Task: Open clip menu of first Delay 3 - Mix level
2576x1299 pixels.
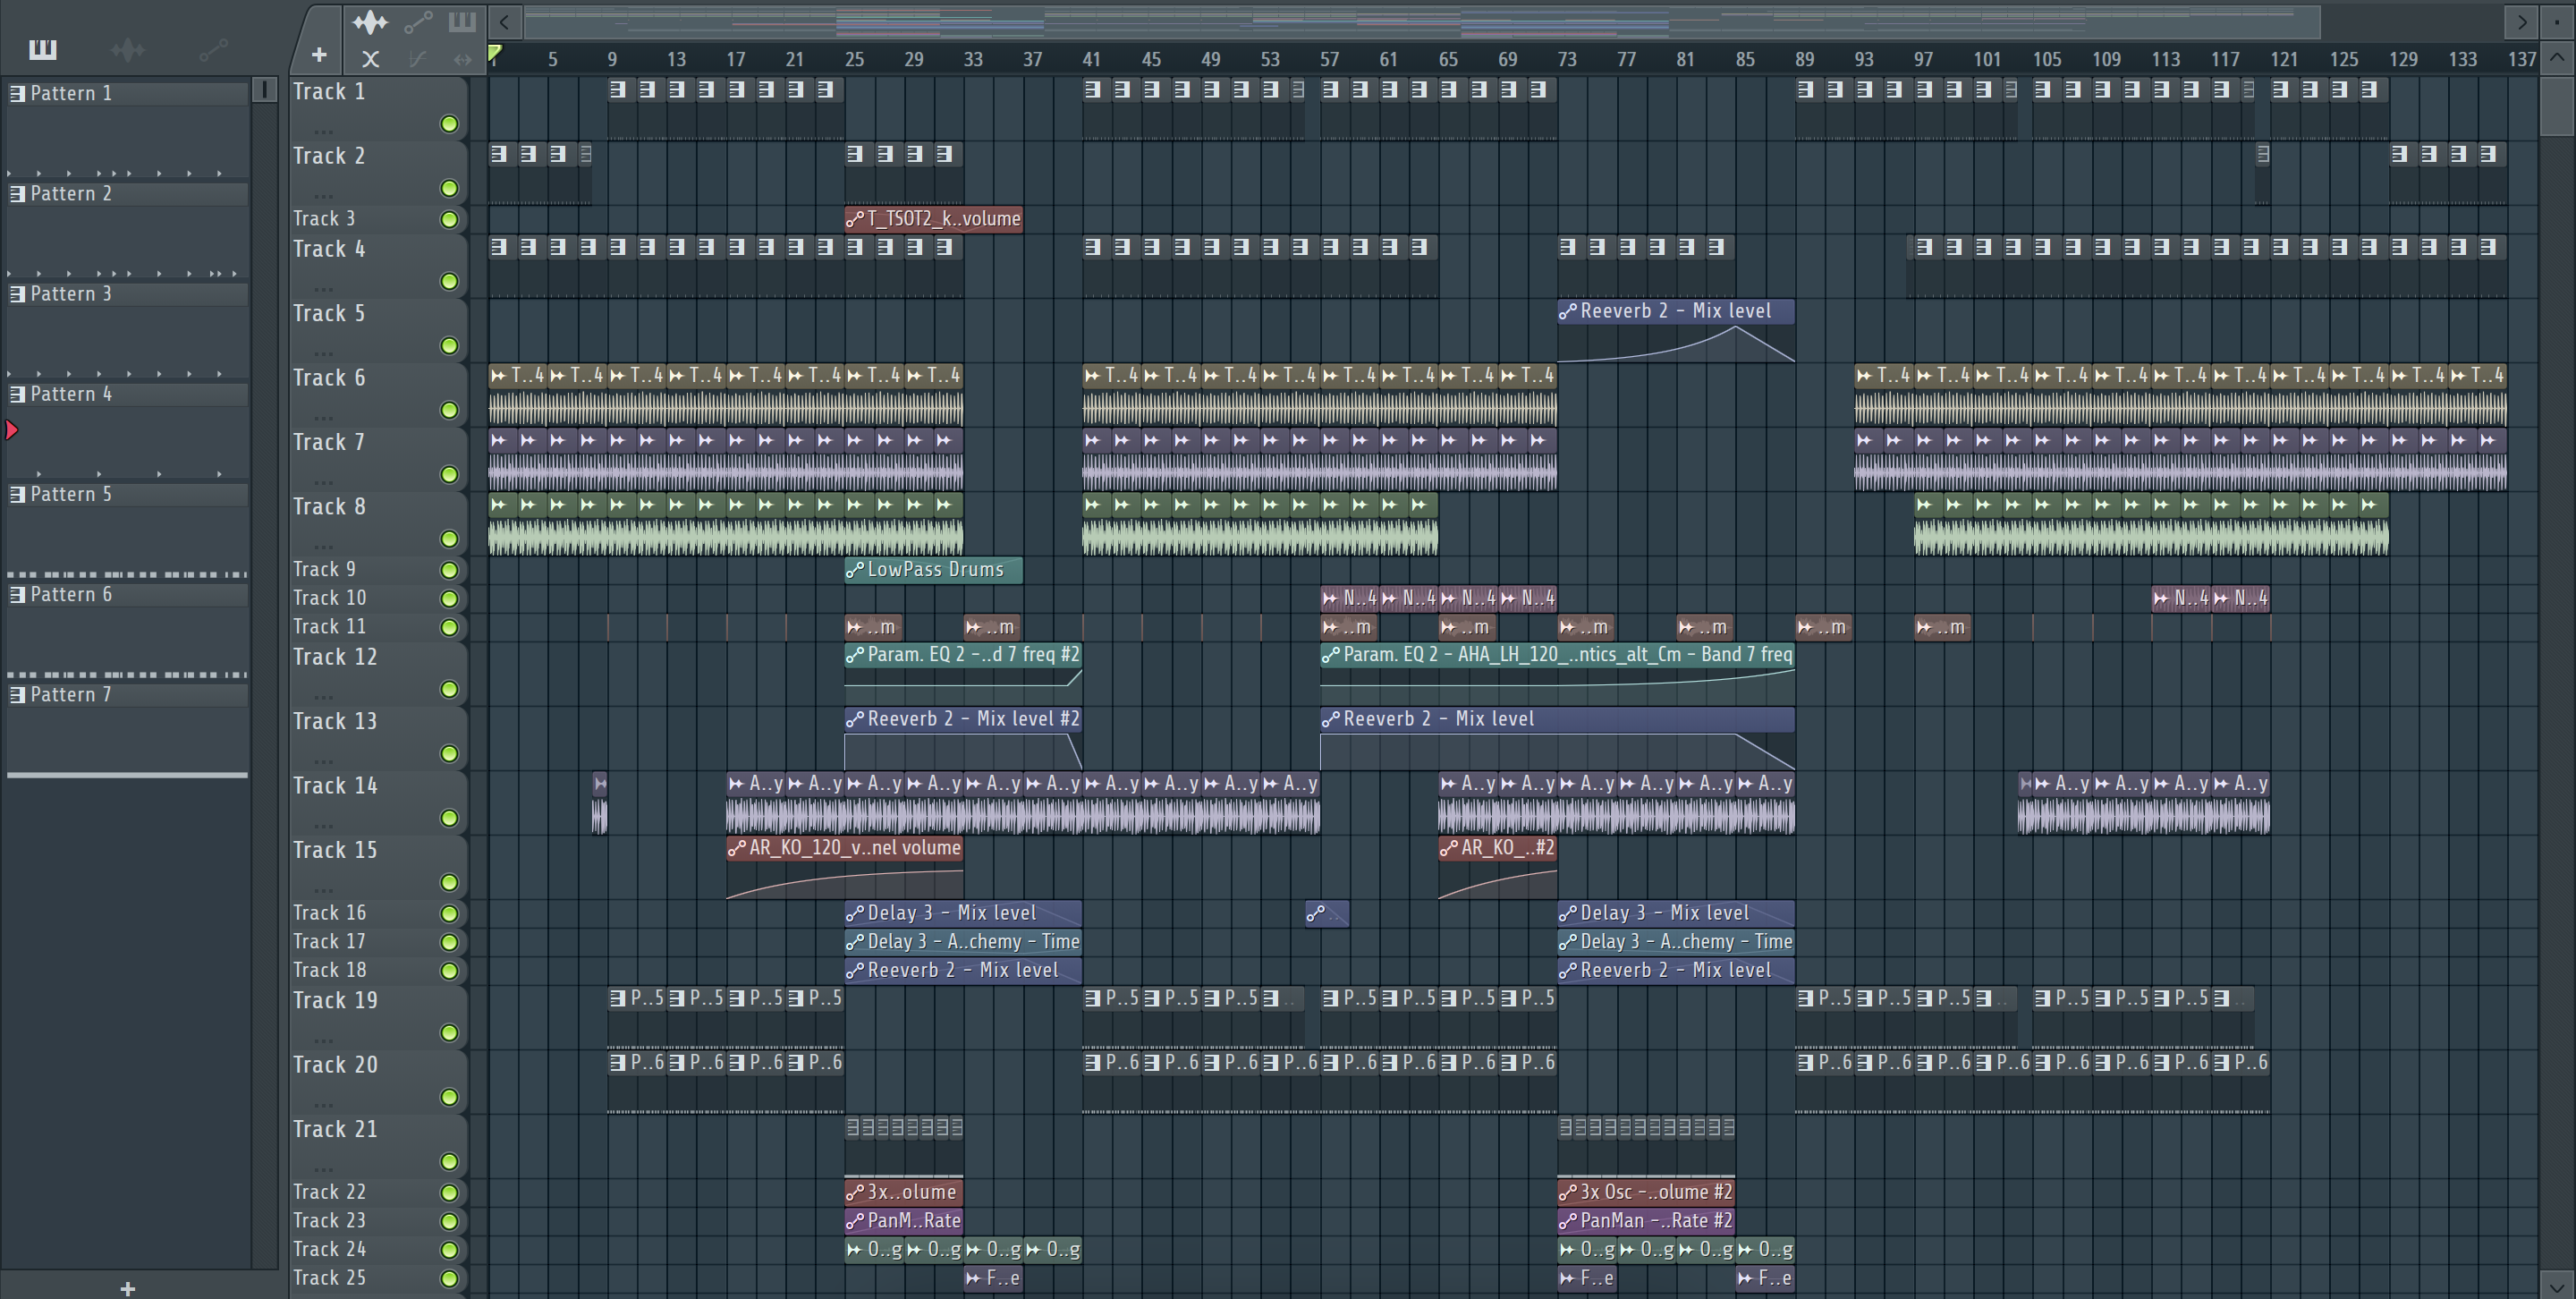Action: point(855,913)
